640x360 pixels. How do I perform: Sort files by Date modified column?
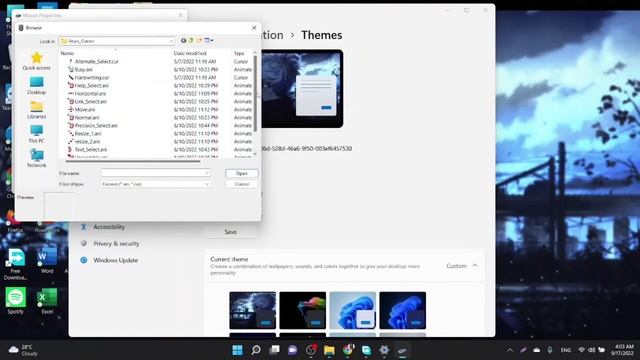tap(190, 53)
